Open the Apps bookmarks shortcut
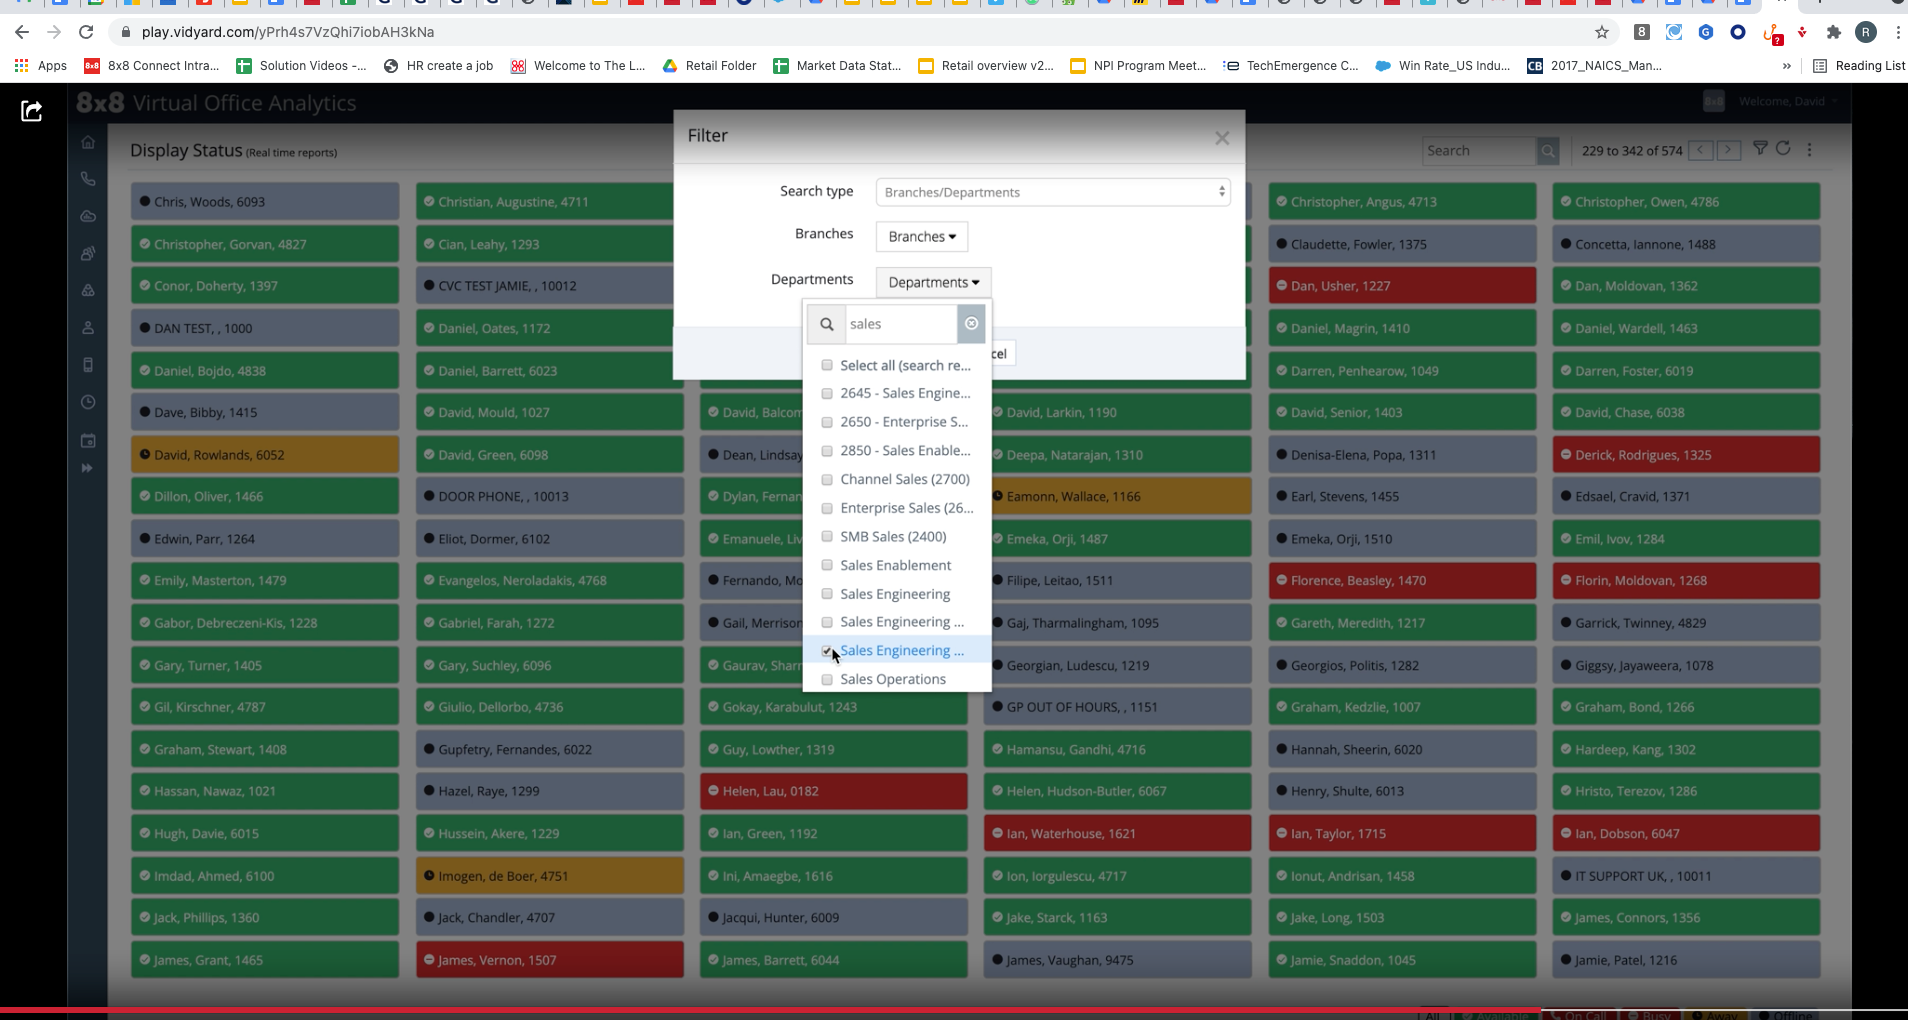Viewport: 1908px width, 1020px height. pos(41,66)
